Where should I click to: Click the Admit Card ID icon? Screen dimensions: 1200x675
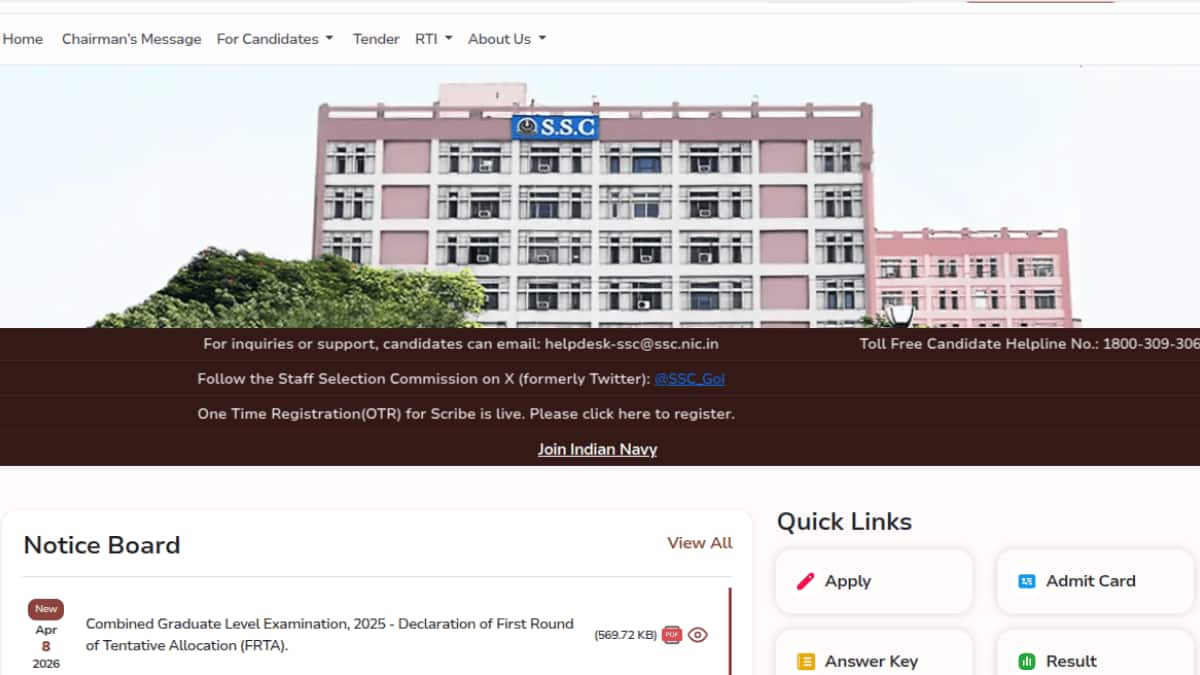[x=1026, y=581]
